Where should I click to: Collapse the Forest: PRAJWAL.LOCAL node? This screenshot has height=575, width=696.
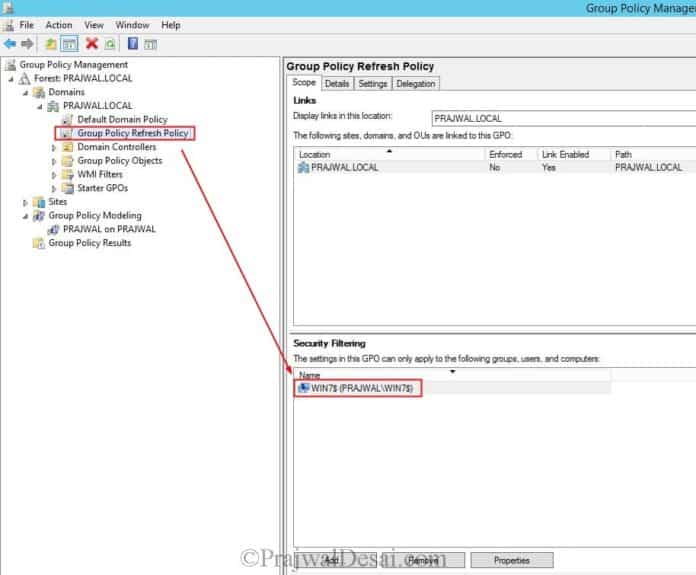(x=11, y=79)
